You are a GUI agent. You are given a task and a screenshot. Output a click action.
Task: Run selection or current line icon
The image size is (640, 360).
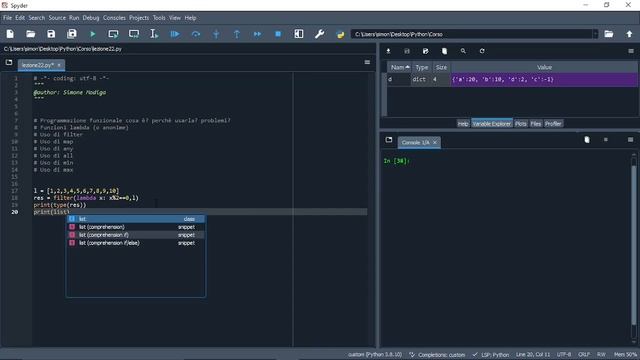coord(154,34)
